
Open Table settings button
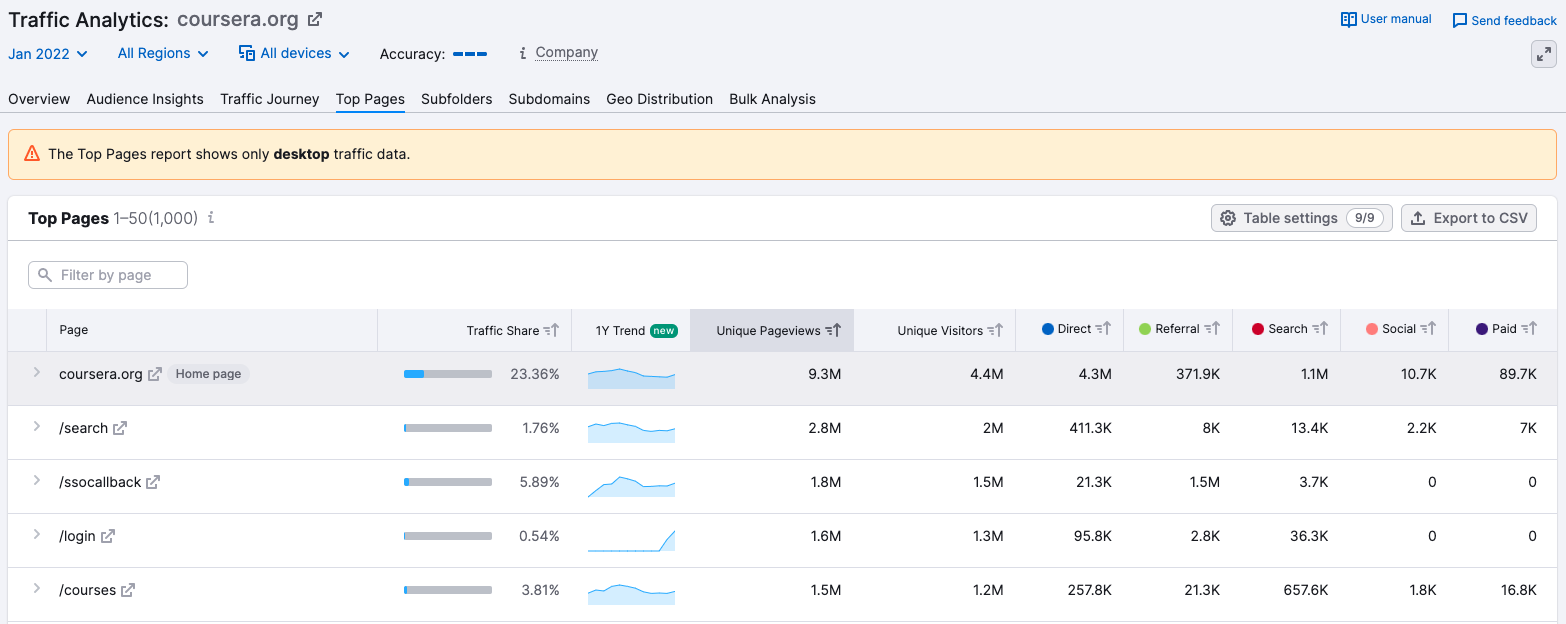coord(1301,218)
